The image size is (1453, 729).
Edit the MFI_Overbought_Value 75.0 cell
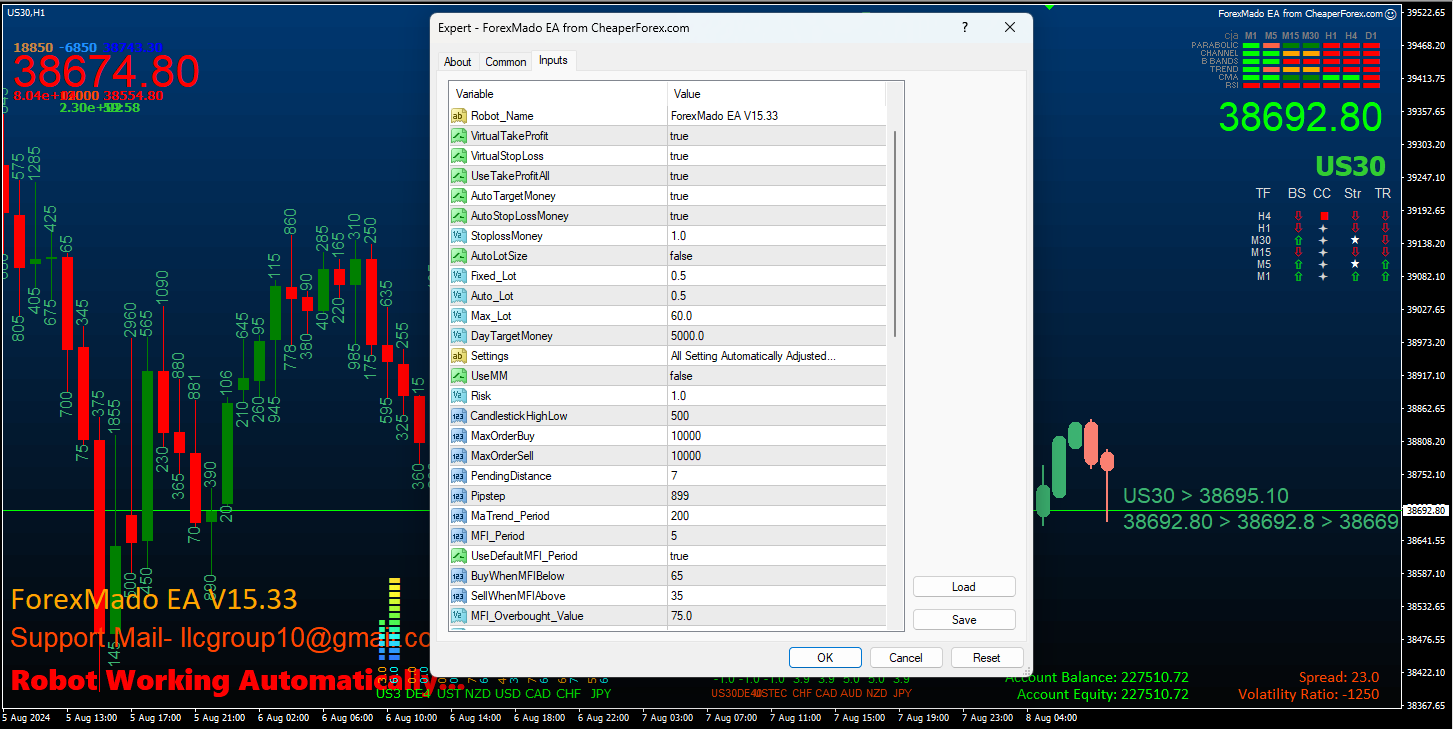(x=777, y=616)
